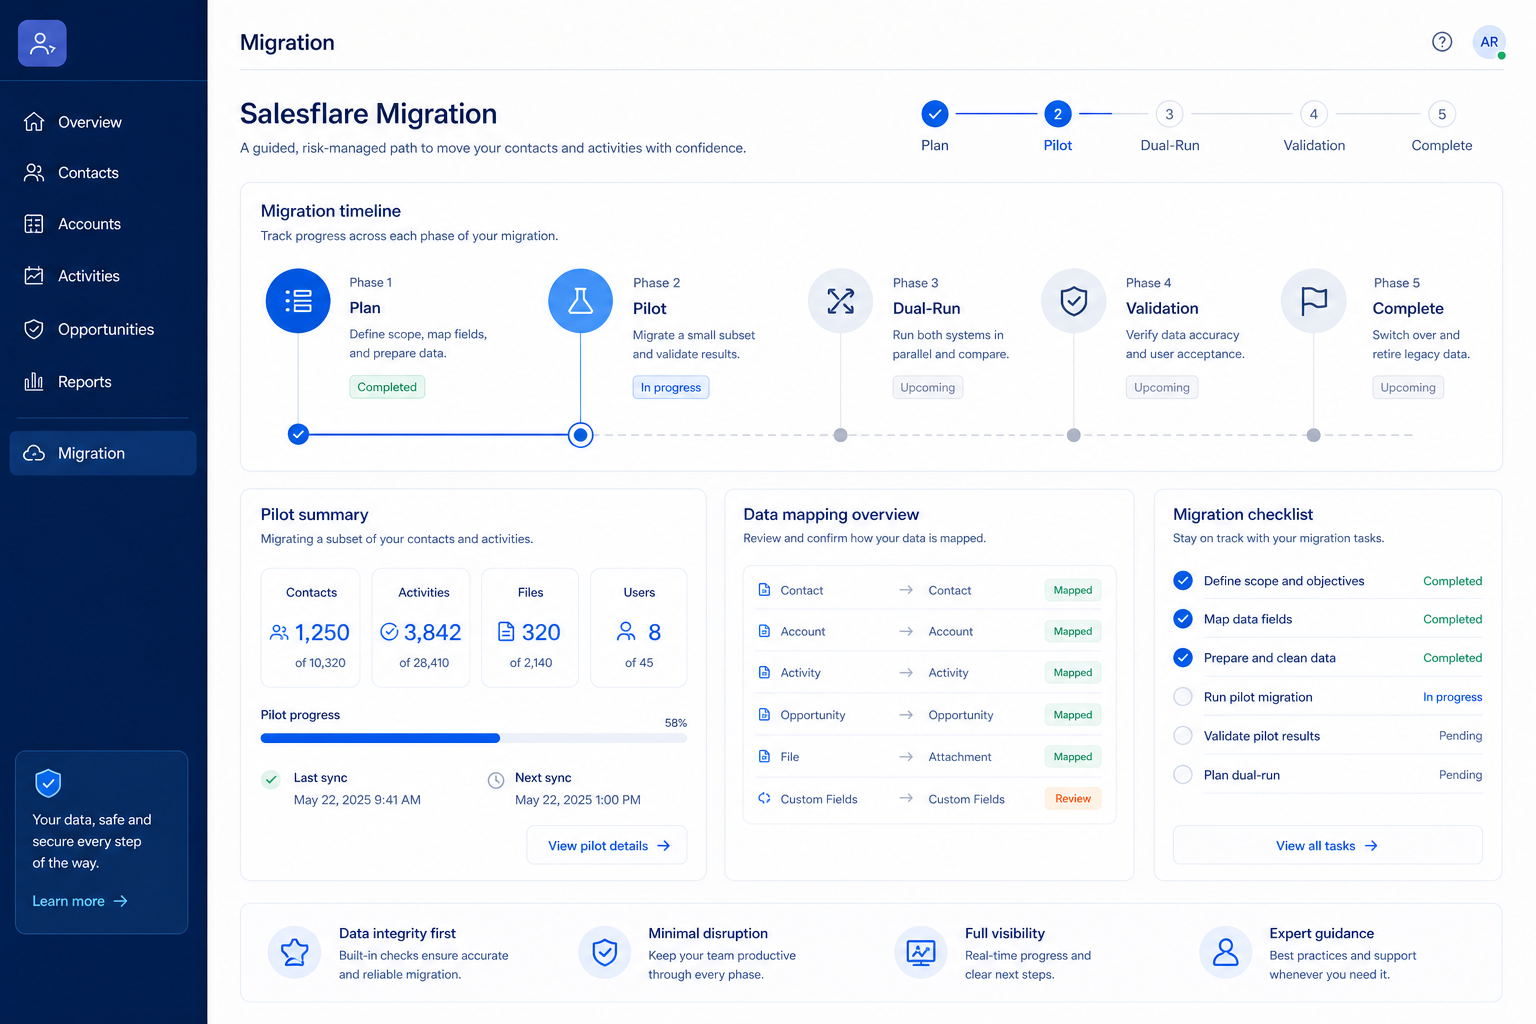Click the Contacts people icon in Pilot summary
This screenshot has width=1536, height=1024.
tap(279, 632)
